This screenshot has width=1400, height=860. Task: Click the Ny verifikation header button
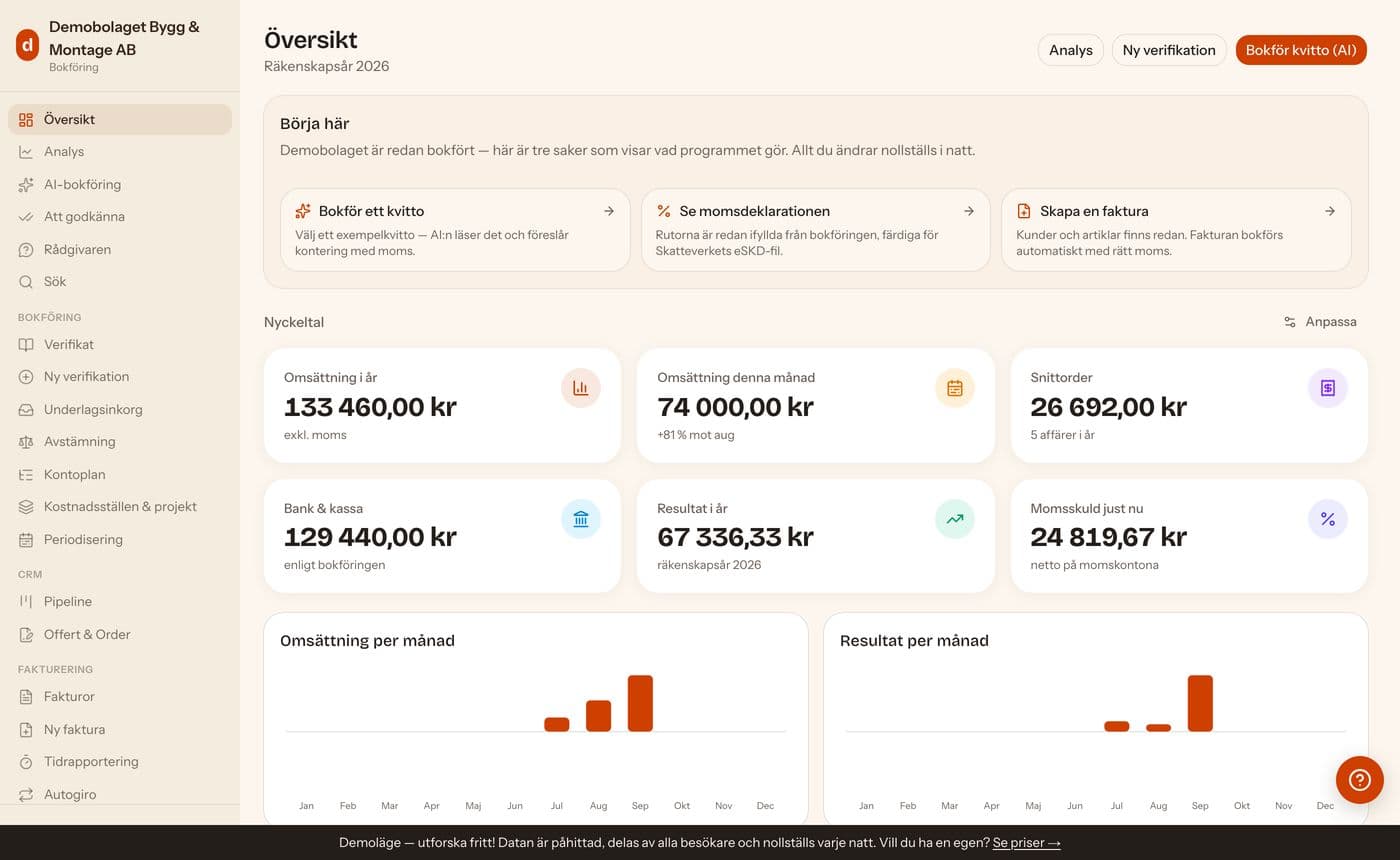click(1169, 50)
